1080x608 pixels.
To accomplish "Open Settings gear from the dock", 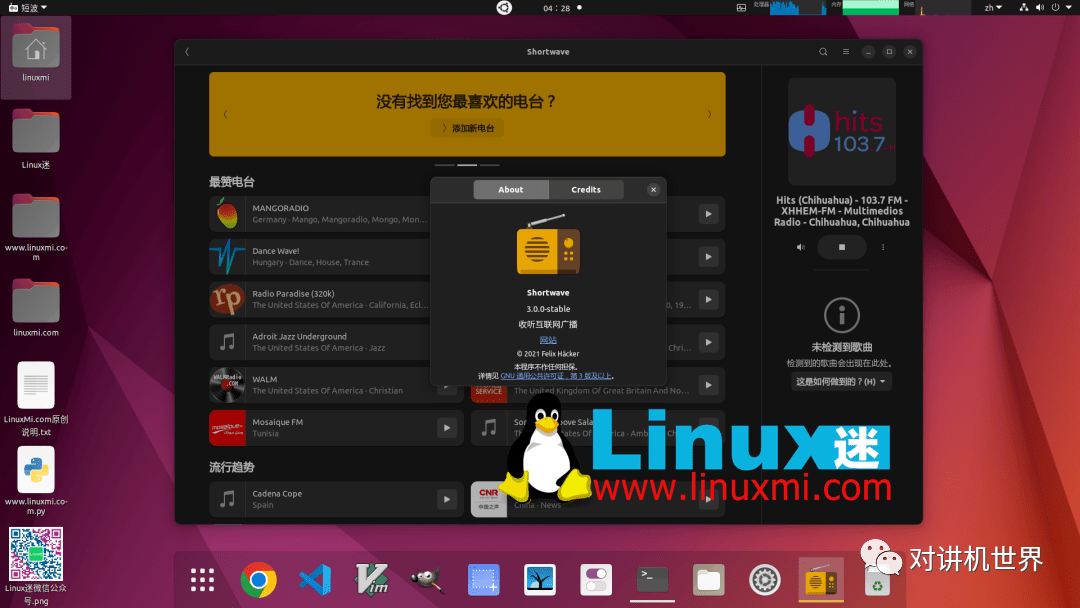I will 765,580.
